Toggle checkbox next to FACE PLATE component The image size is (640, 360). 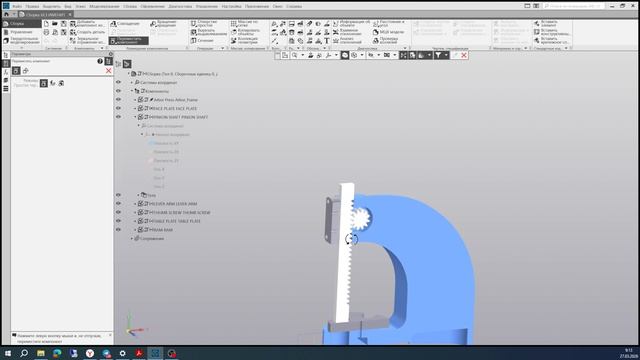point(140,108)
